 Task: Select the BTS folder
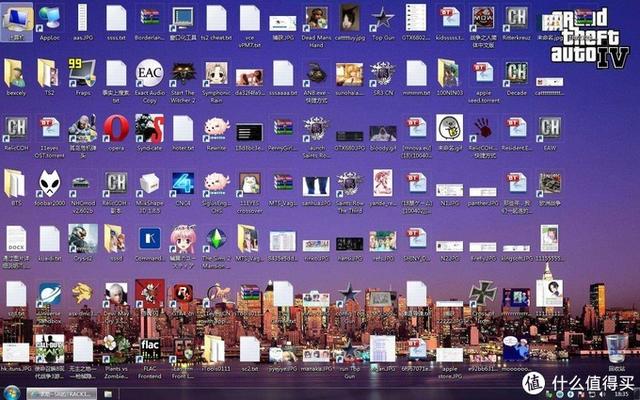(x=16, y=183)
